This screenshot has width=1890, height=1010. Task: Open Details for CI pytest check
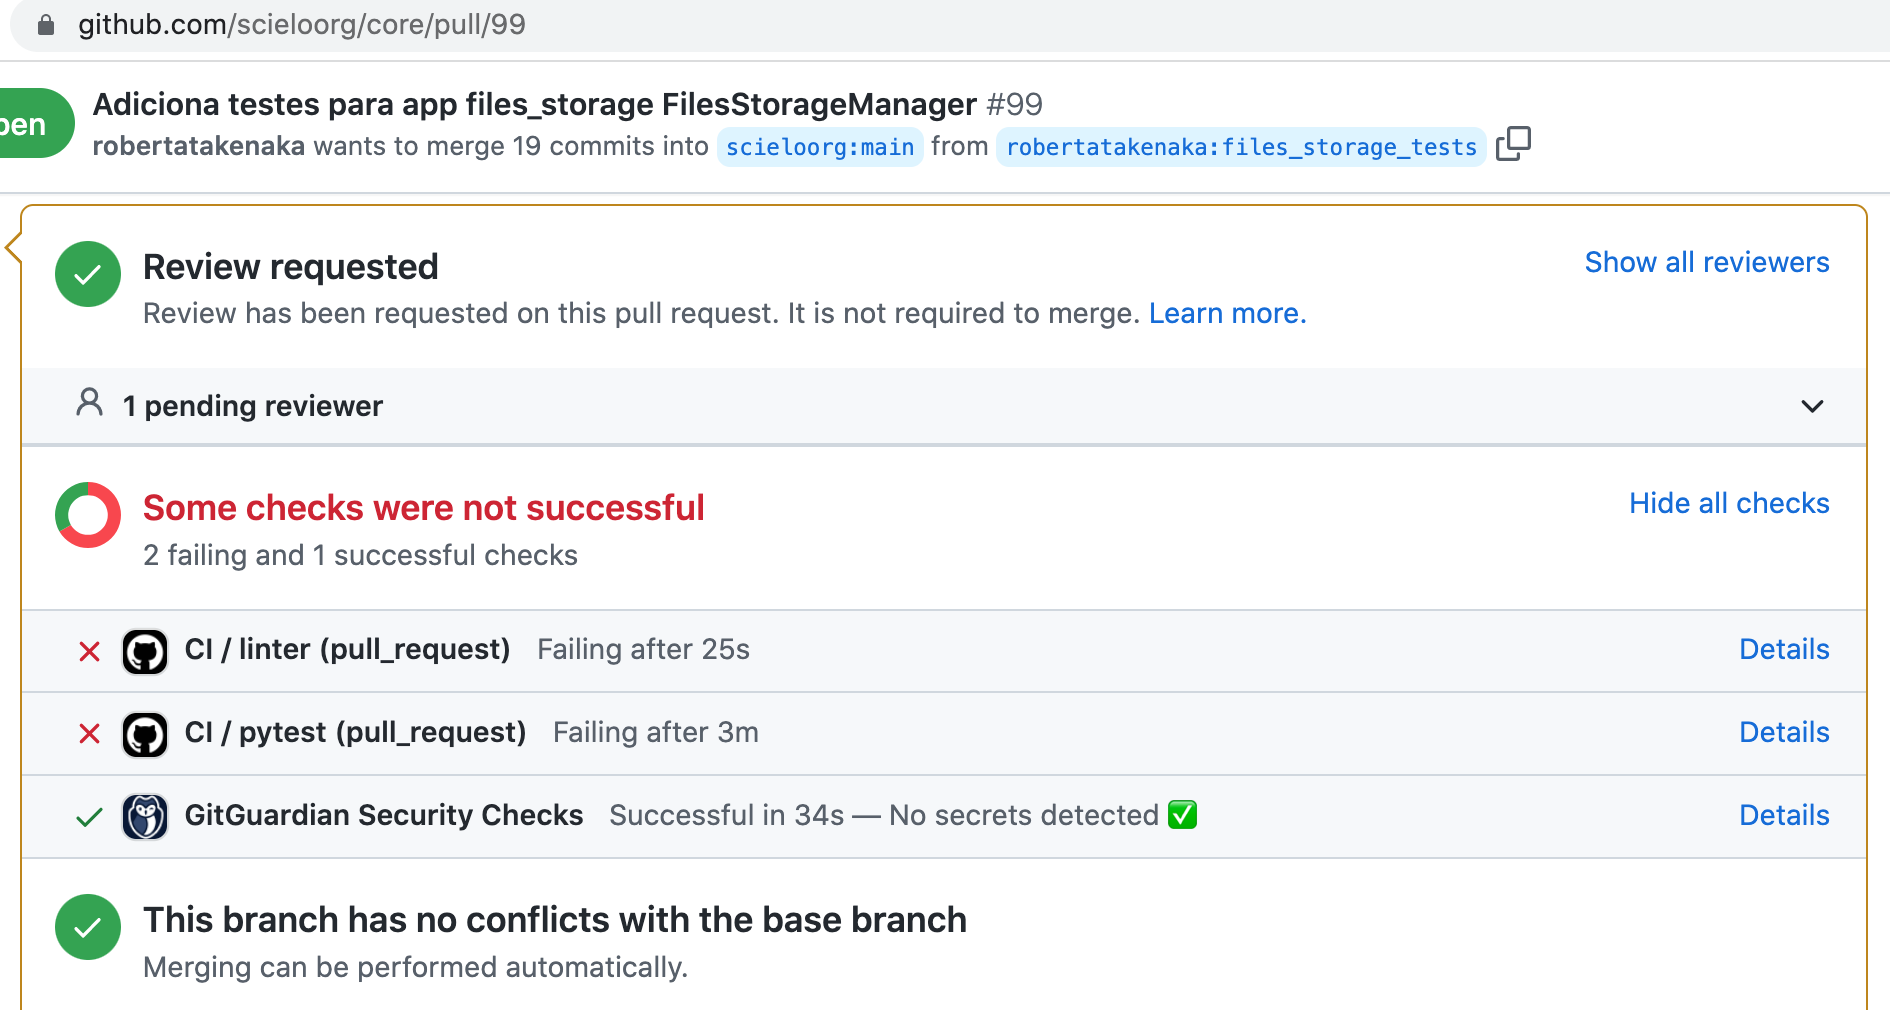click(x=1784, y=733)
